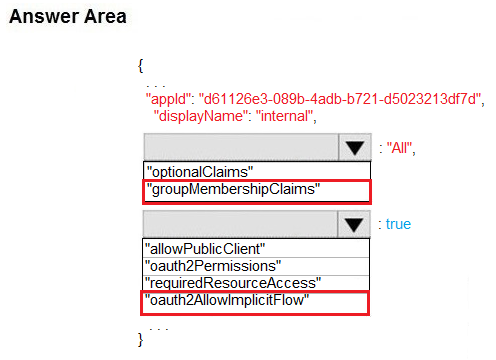This screenshot has width=496, height=360.
Task: Click the "appId" key text
Action: coord(168,99)
